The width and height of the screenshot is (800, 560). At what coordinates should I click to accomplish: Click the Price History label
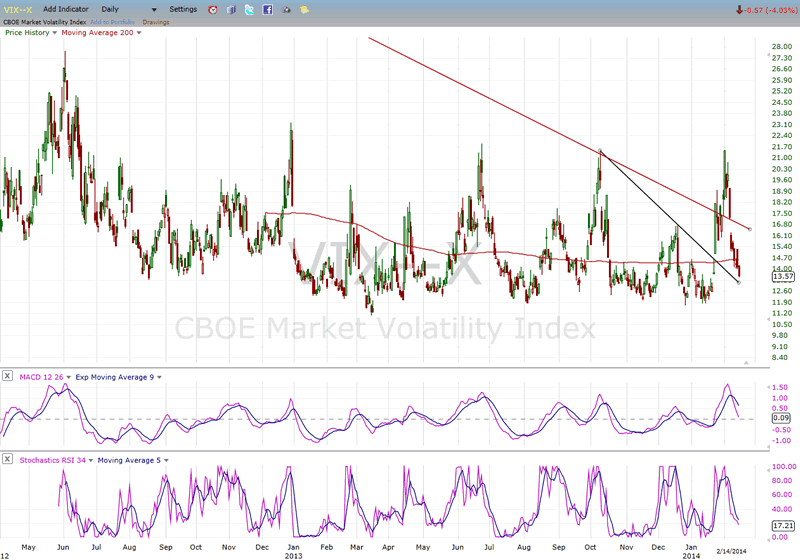(27, 33)
